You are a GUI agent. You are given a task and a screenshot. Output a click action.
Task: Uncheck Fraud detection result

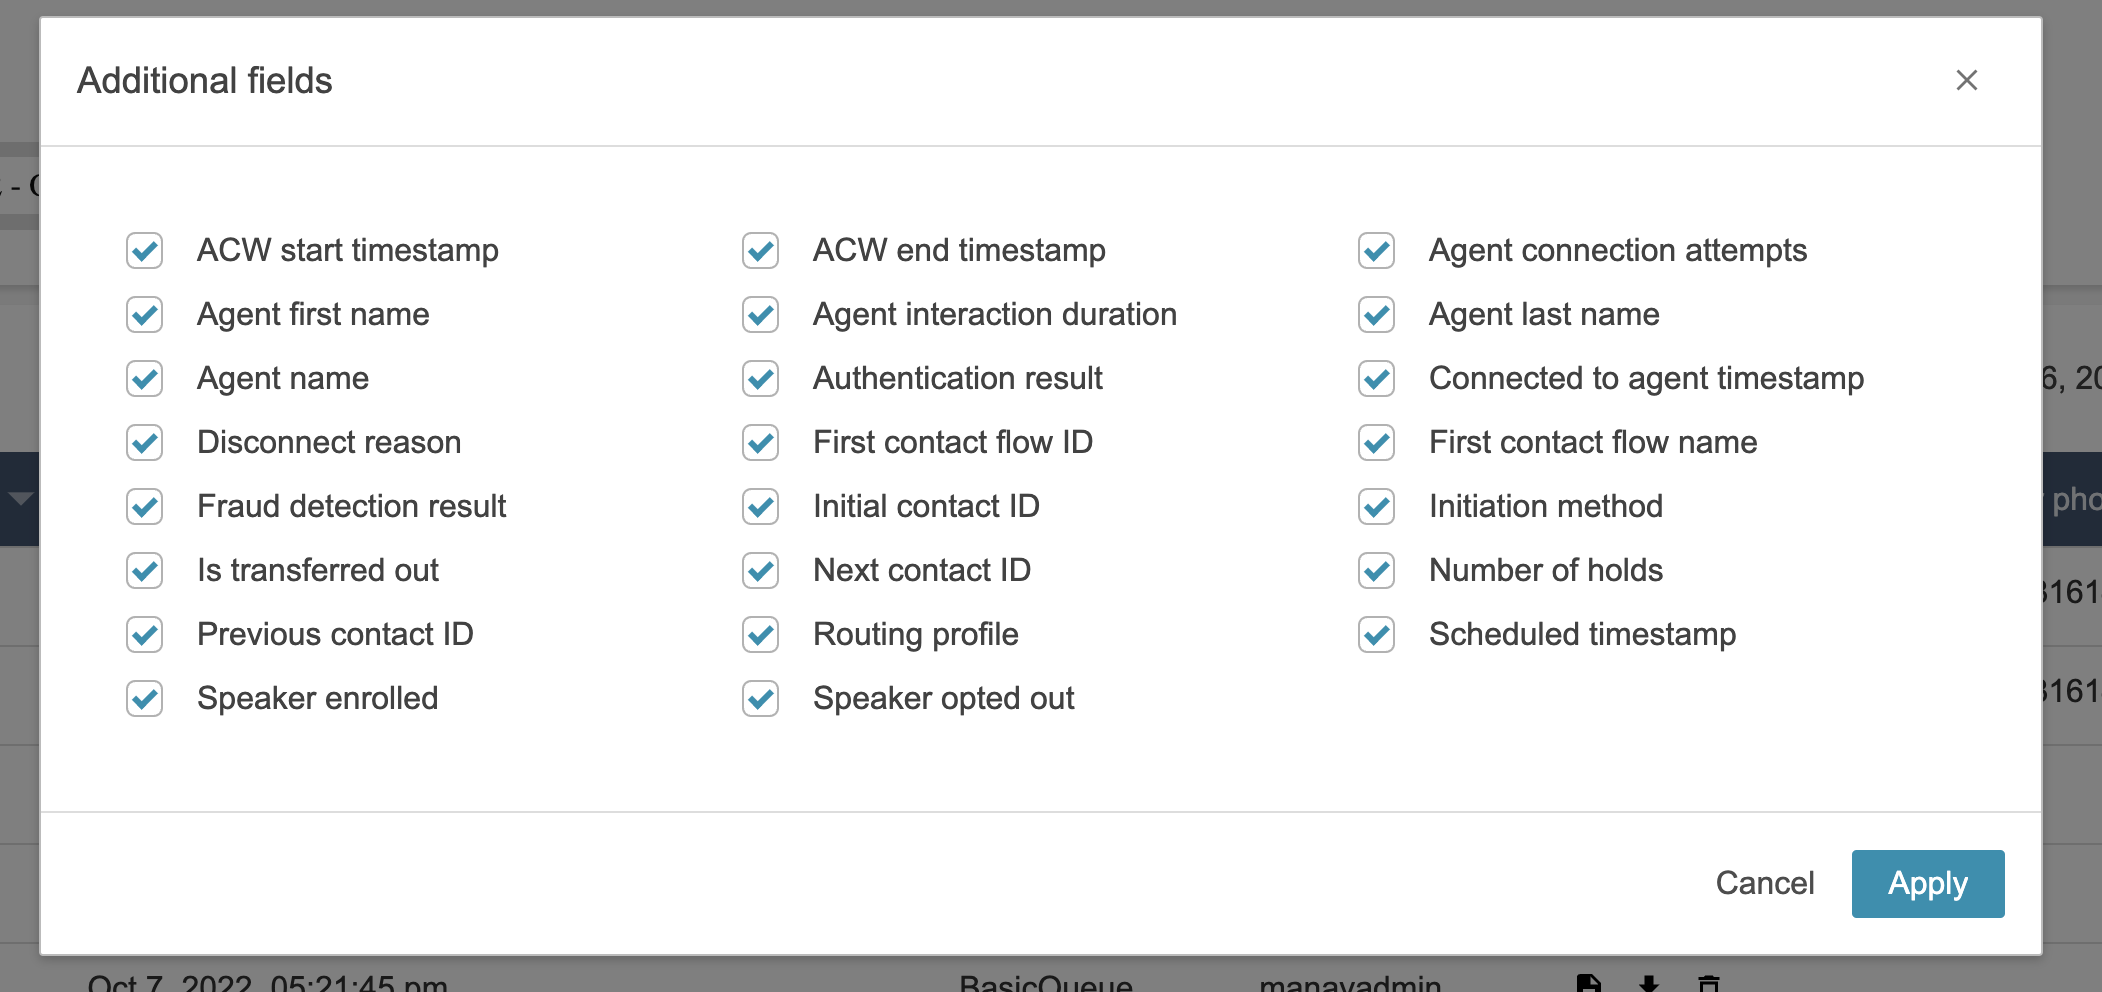pyautogui.click(x=145, y=506)
